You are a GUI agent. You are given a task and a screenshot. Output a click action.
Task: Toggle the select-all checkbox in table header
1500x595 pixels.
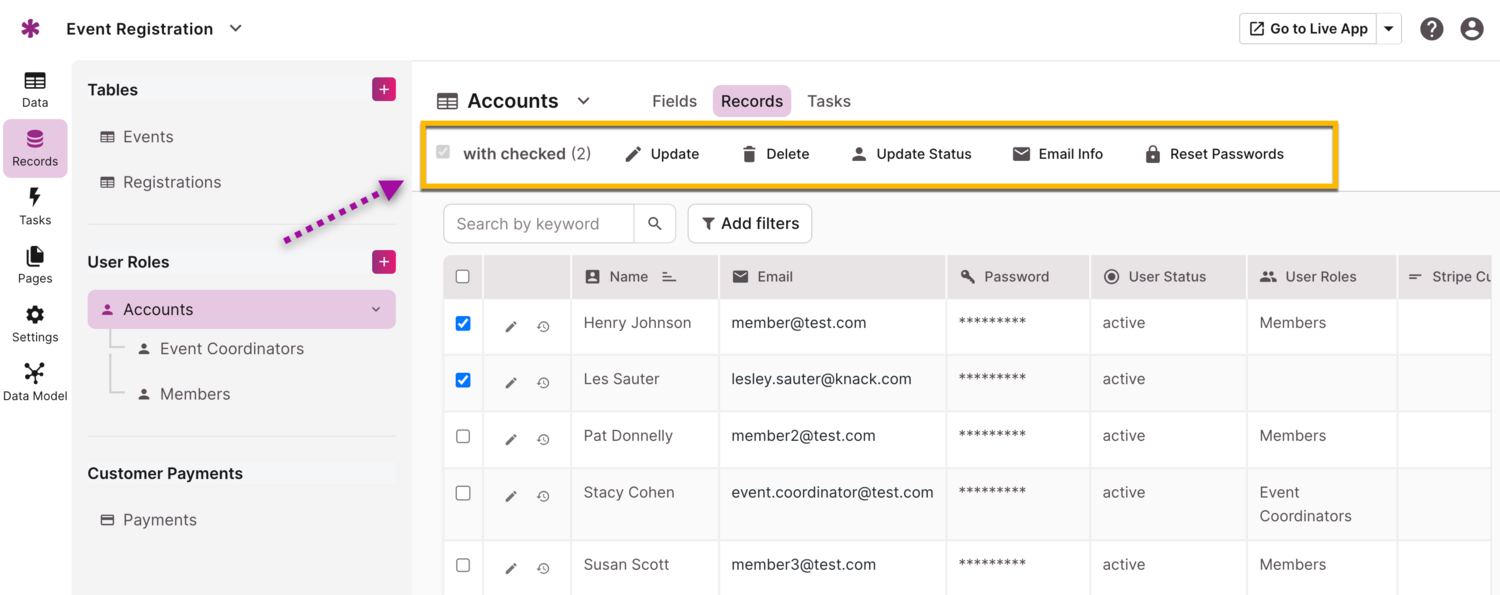pos(463,277)
